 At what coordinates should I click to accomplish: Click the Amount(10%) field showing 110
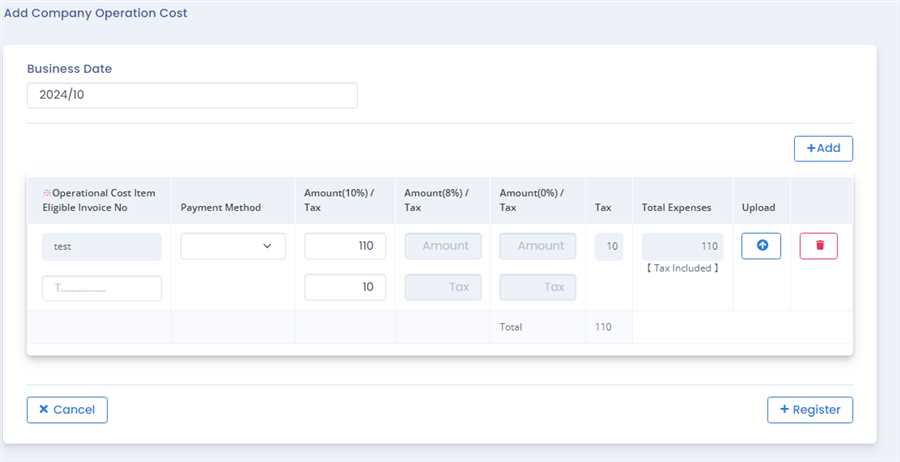coord(345,246)
